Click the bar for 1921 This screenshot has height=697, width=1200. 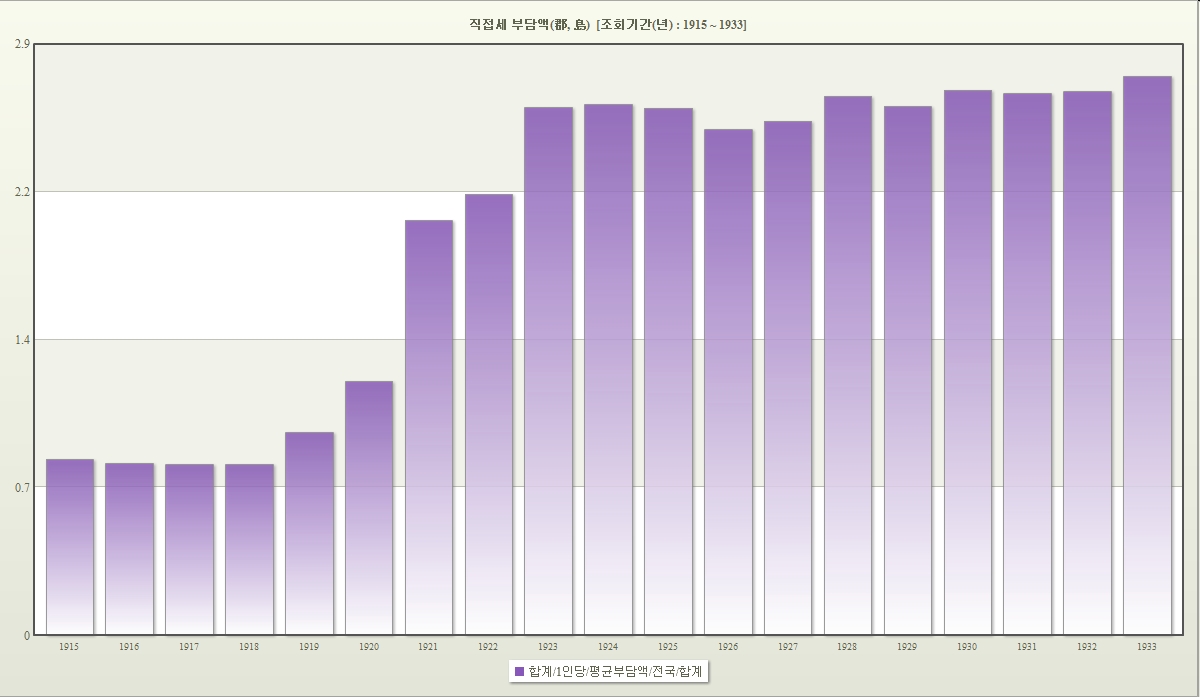point(429,427)
